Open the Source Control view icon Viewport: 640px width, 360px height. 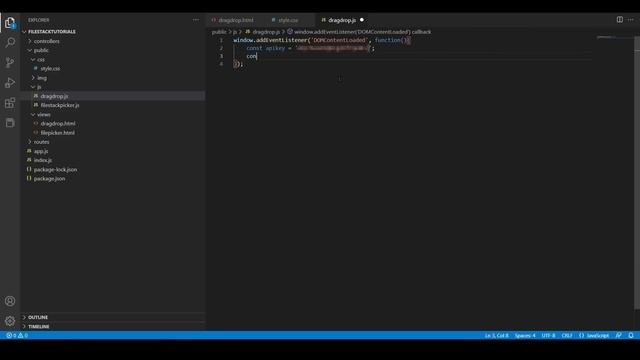(10, 62)
